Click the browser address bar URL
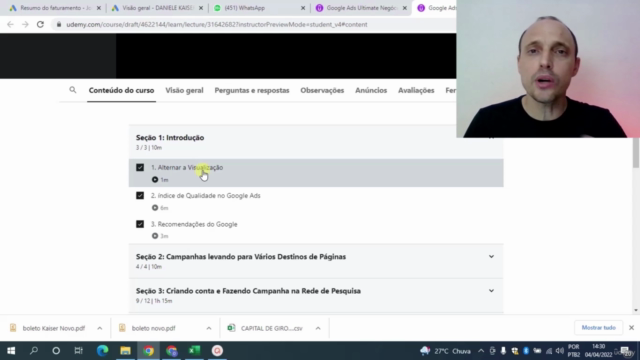The image size is (640, 360). [217, 24]
